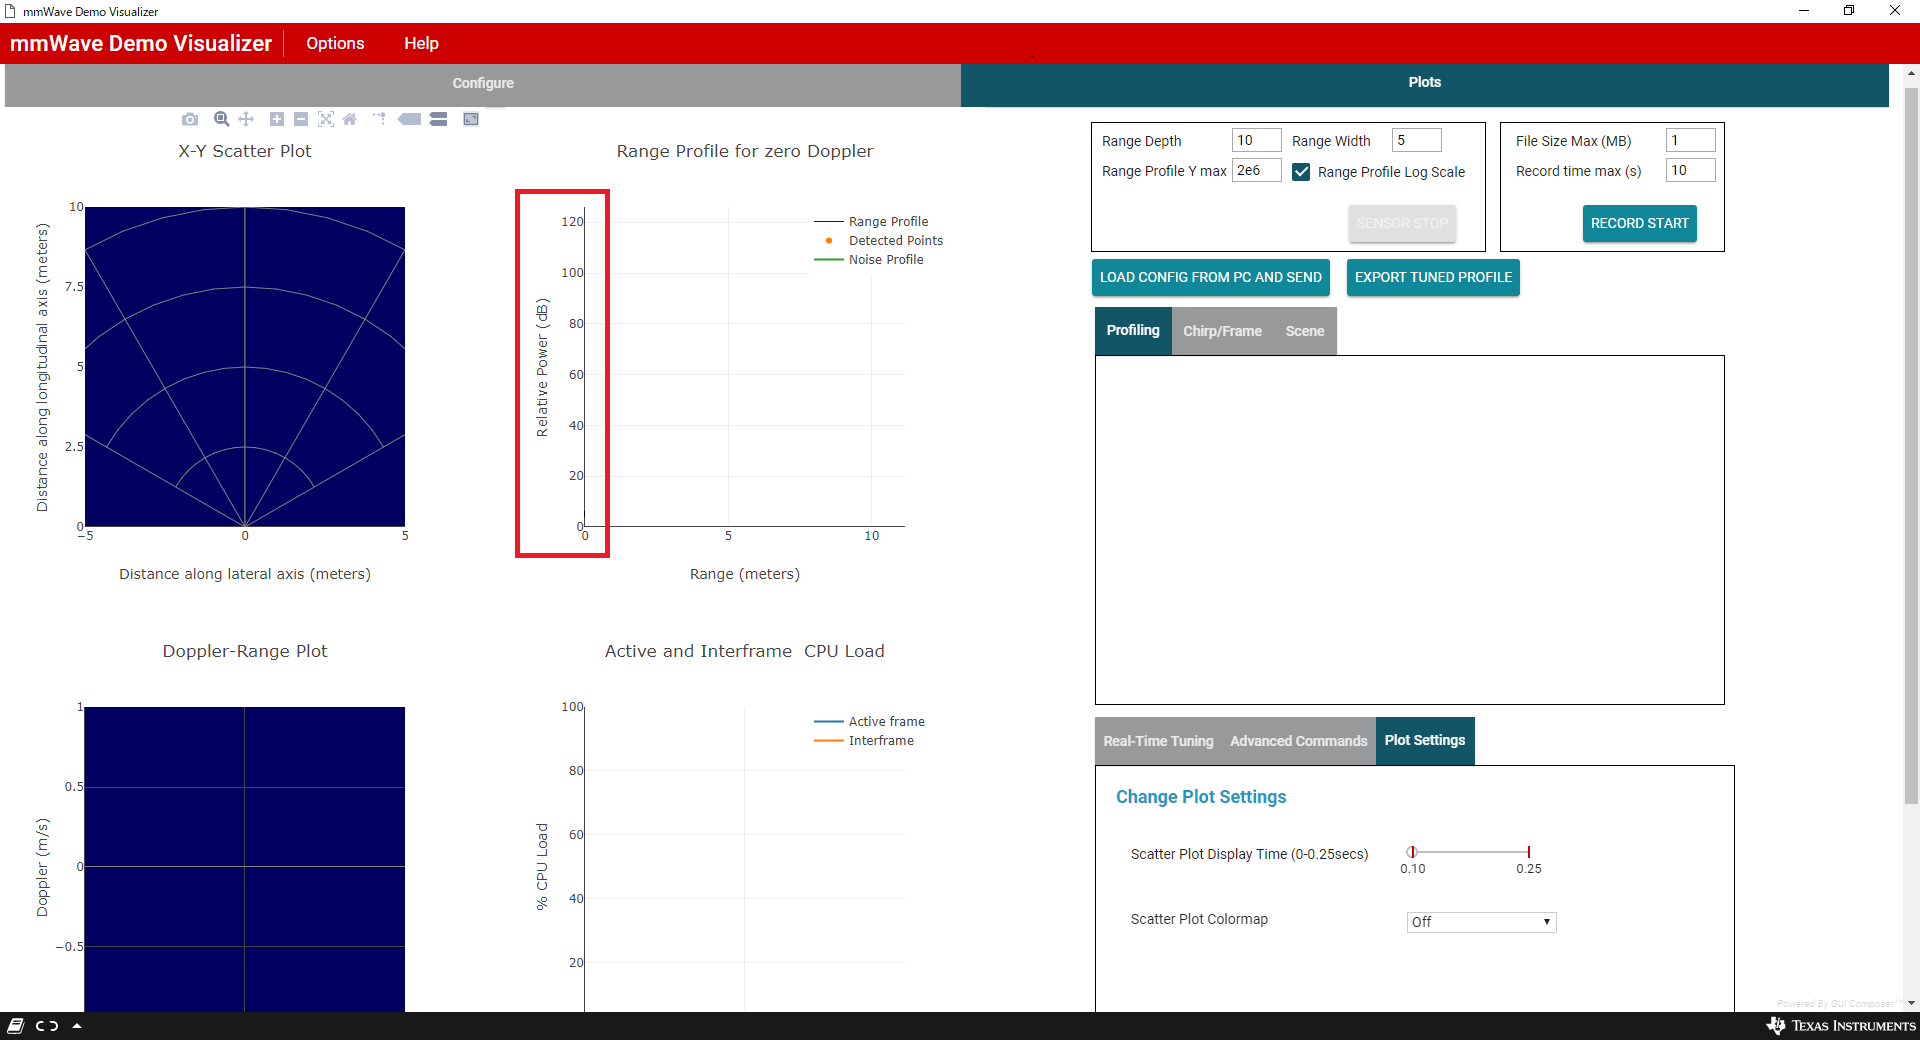1920x1040 pixels.
Task: Select the Pan cross-arrows tool
Action: click(246, 119)
